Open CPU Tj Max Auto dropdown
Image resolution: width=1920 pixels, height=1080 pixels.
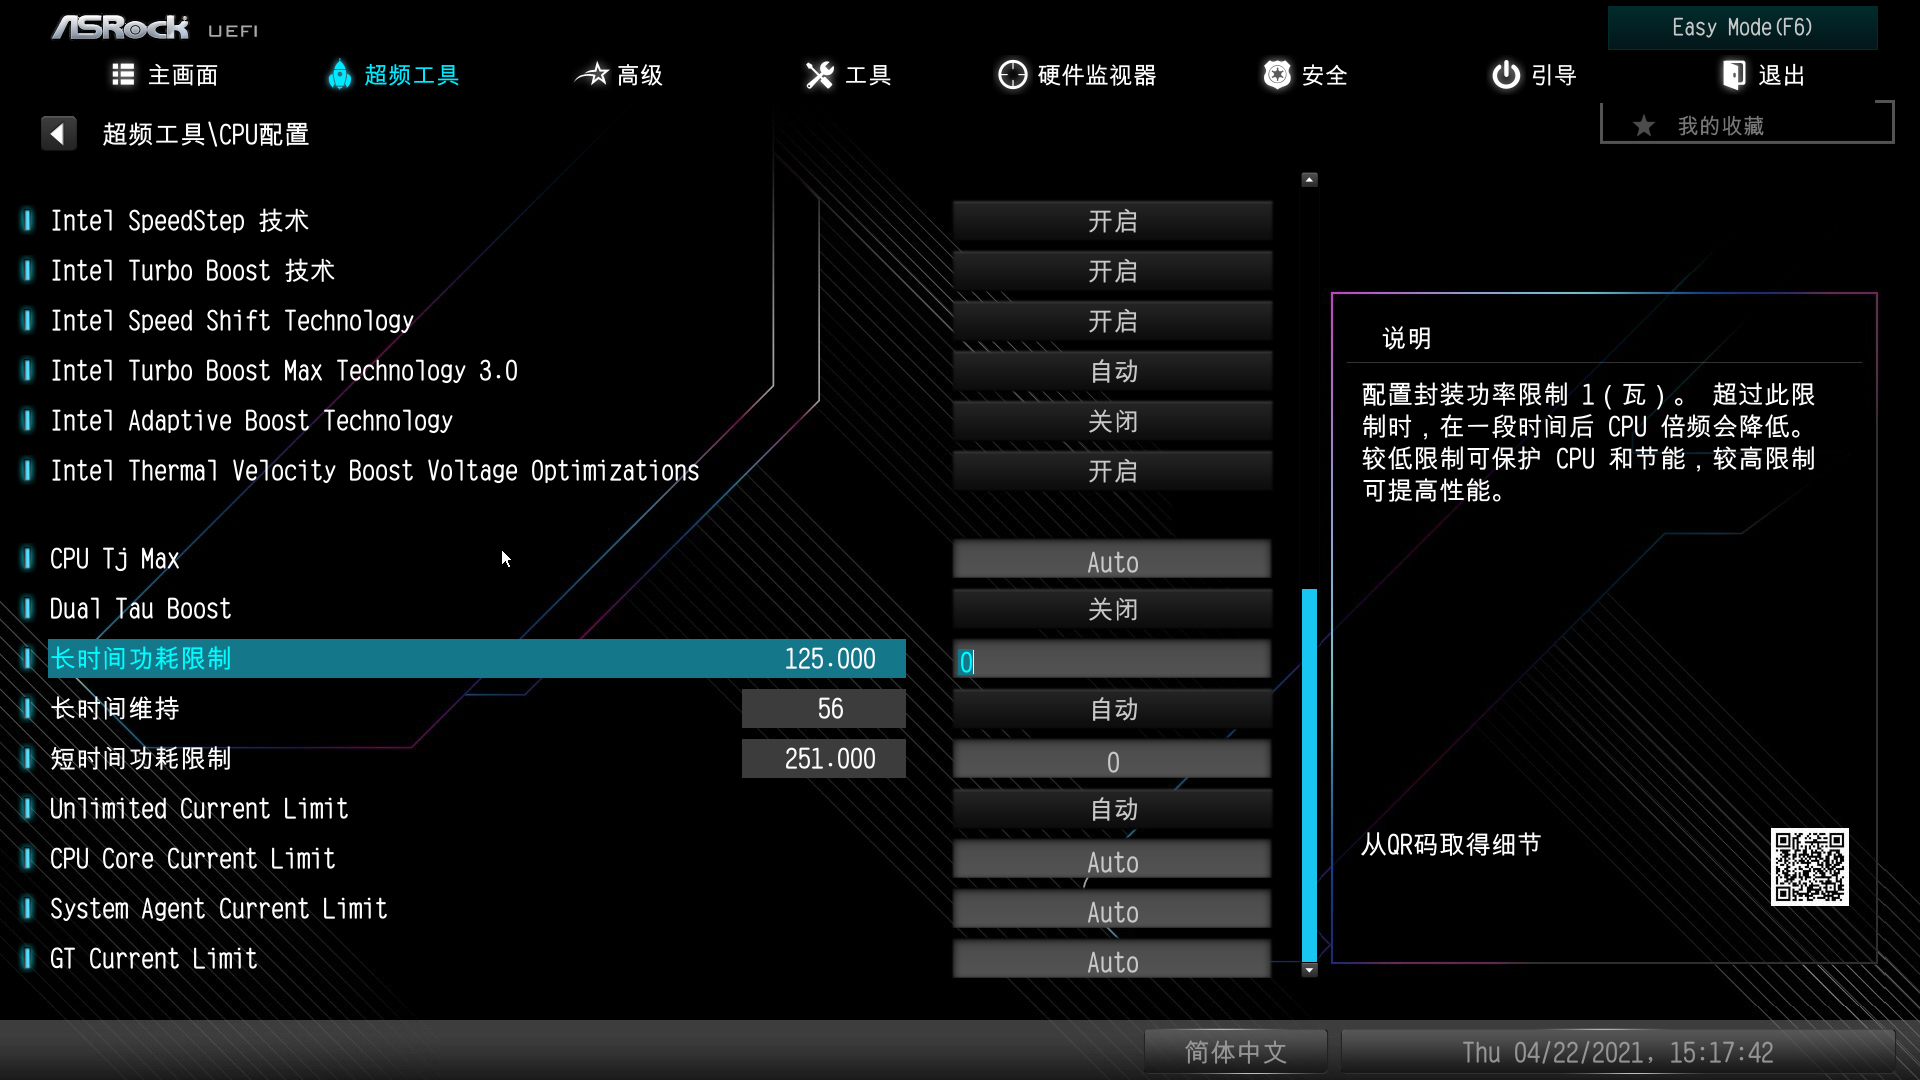(1112, 560)
